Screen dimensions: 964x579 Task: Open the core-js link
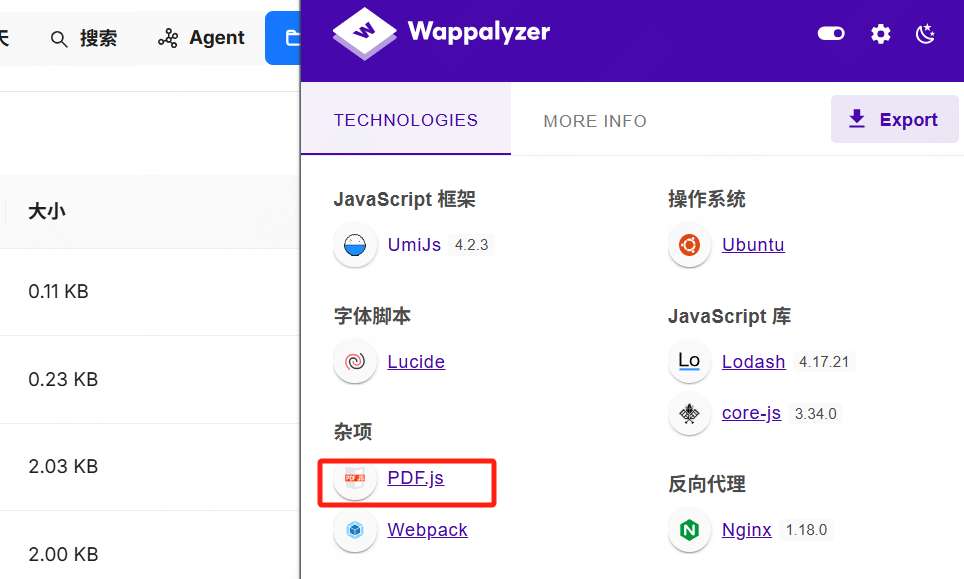(751, 413)
